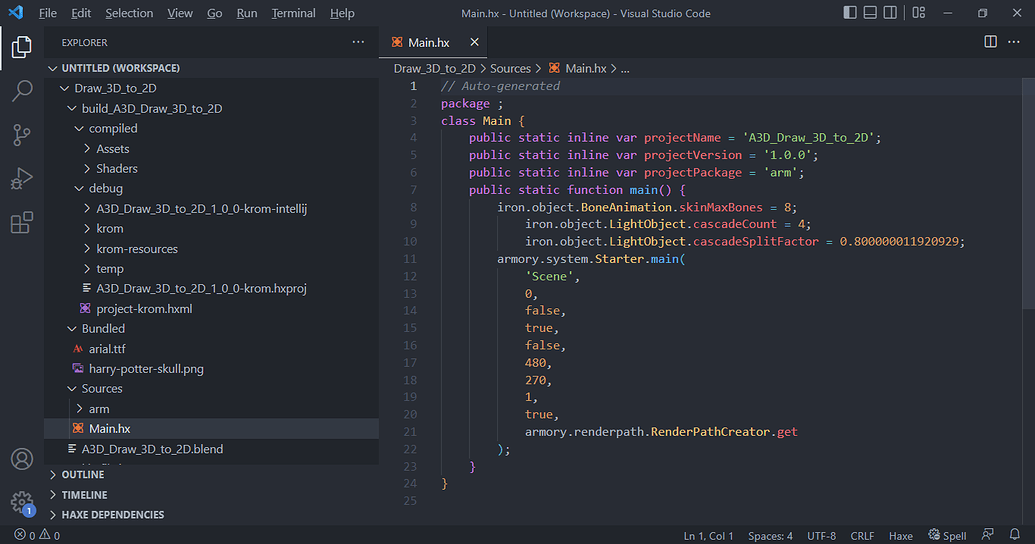Image resolution: width=1035 pixels, height=544 pixels.
Task: Click the feedback icon in status bar
Action: (x=987, y=535)
